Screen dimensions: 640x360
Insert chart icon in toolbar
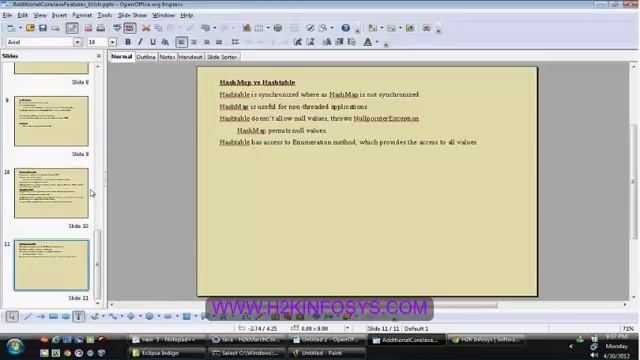click(247, 28)
